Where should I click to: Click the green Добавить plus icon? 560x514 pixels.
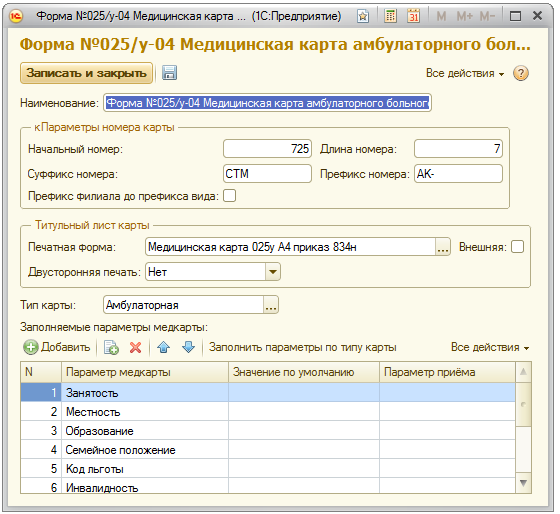pyautogui.click(x=31, y=347)
